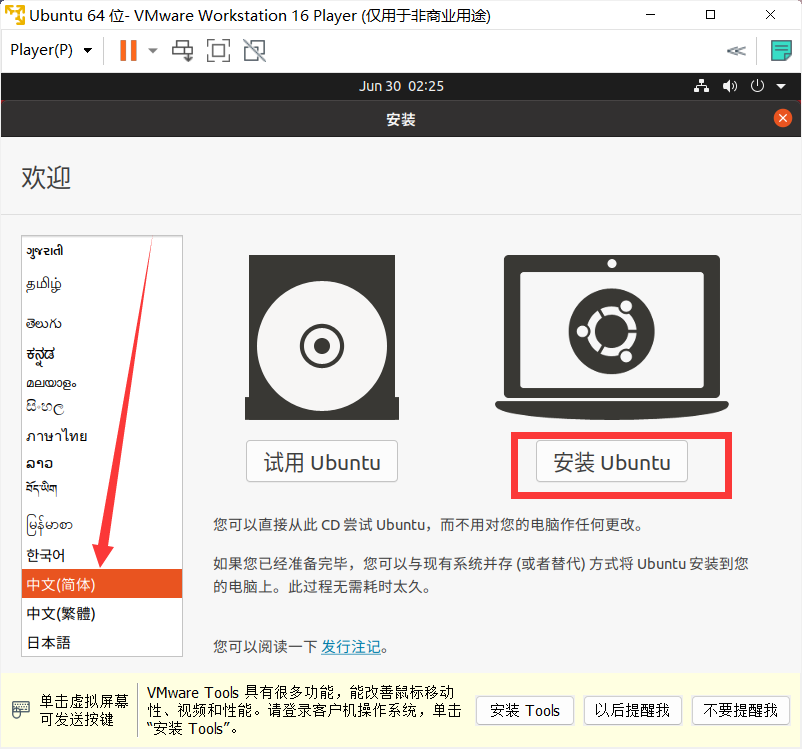This screenshot has width=802, height=749.
Task: Expand the system menu arrow next to power icon
Action: (780, 86)
